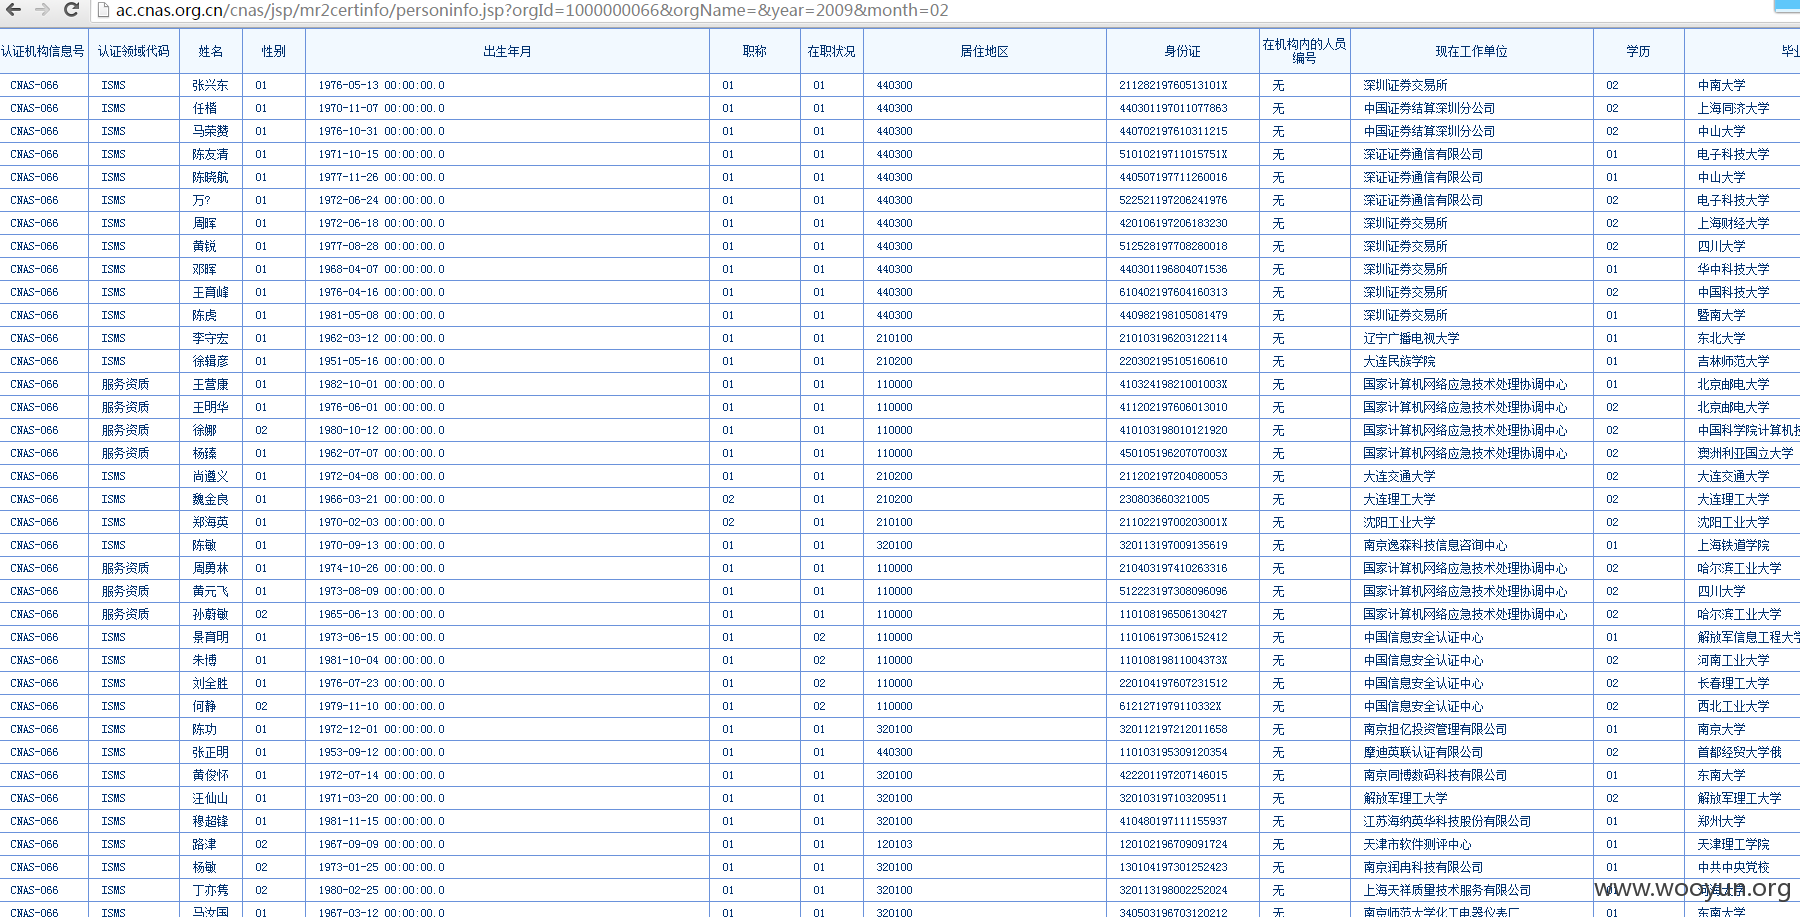1800x917 pixels.
Task: Select the name cell 李守宏
Action: [211, 338]
